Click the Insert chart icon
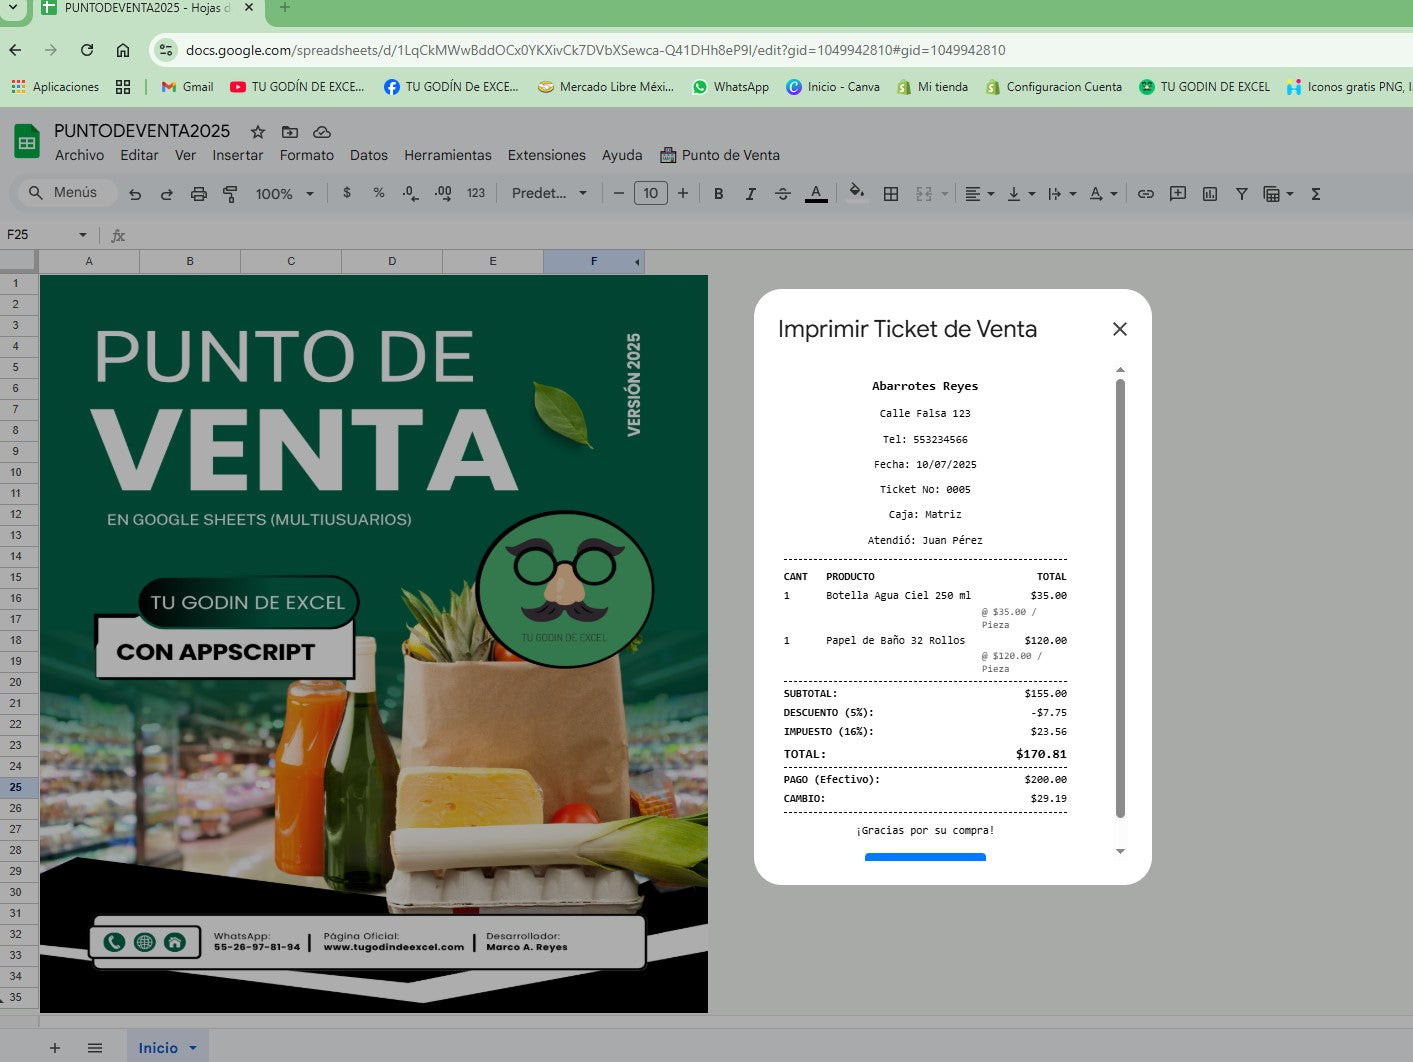The width and height of the screenshot is (1413, 1062). [x=1210, y=194]
